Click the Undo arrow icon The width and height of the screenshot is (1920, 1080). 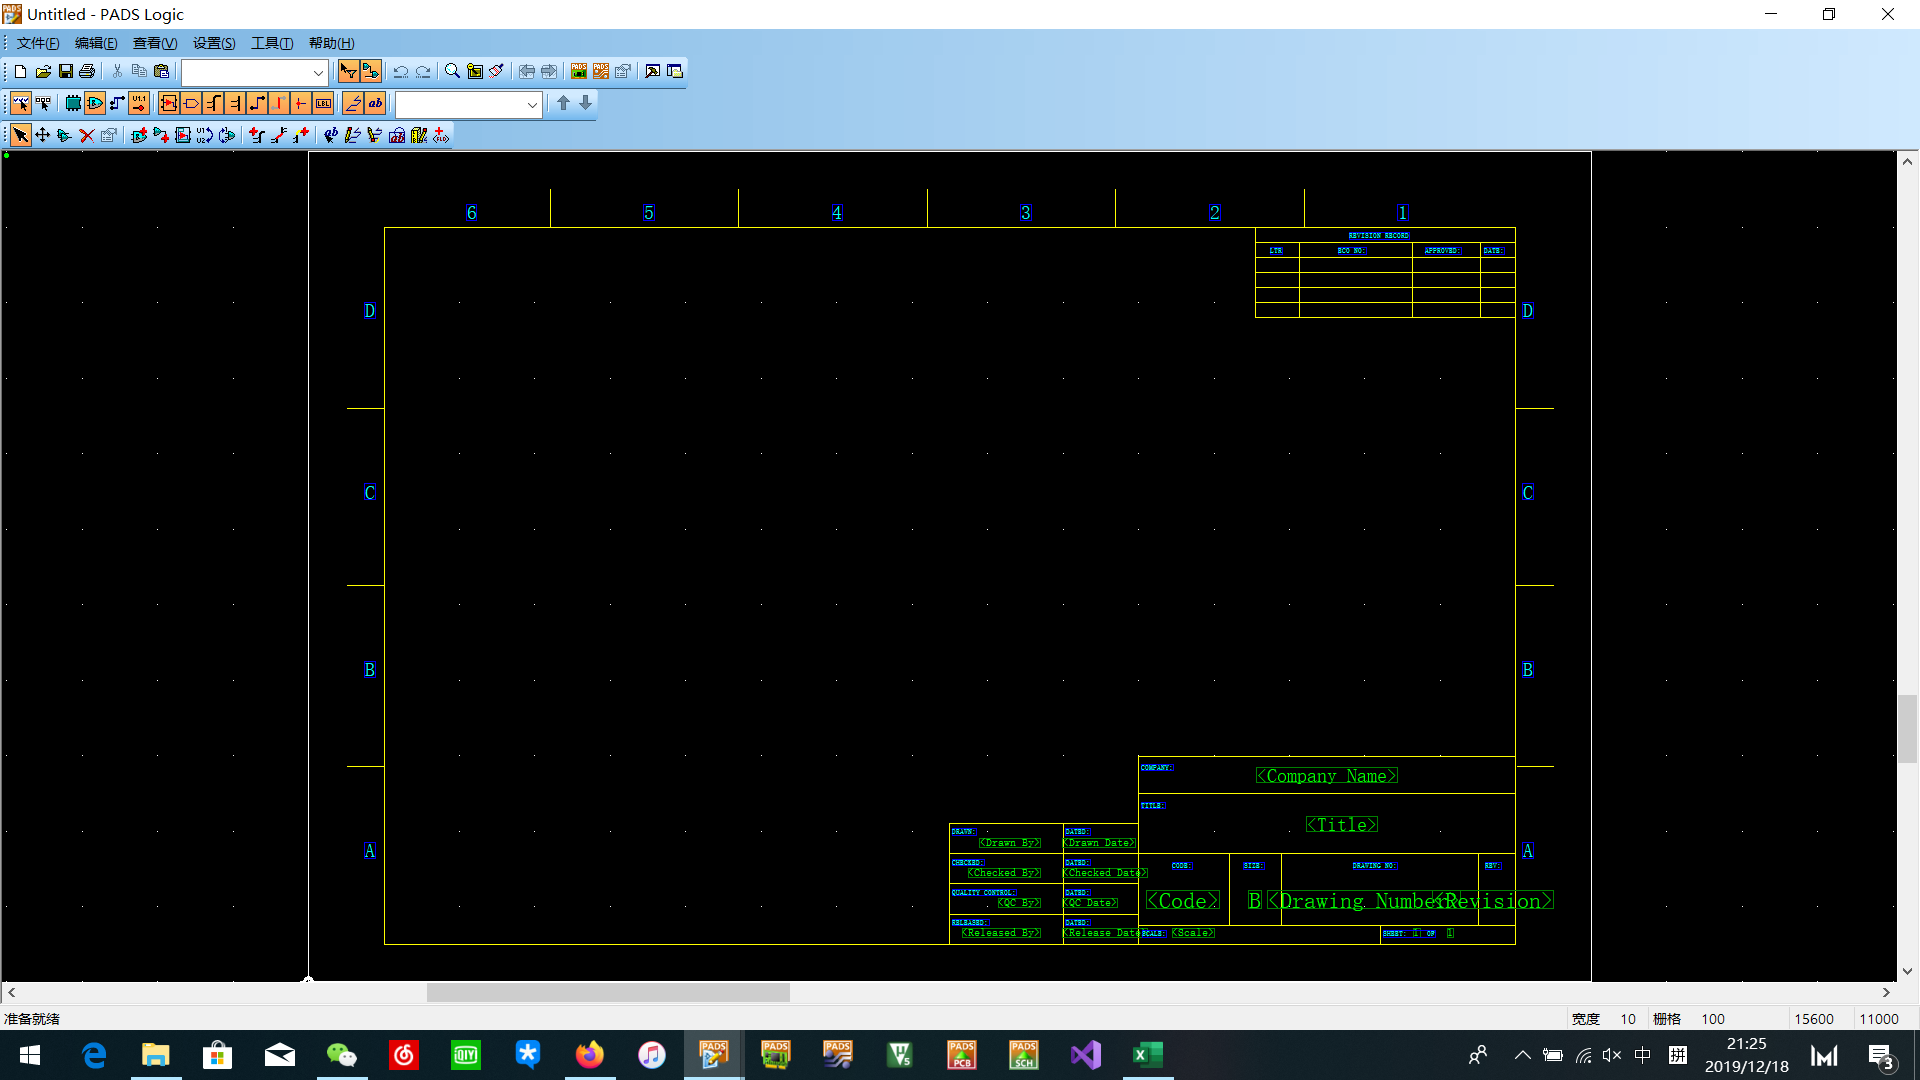(400, 71)
